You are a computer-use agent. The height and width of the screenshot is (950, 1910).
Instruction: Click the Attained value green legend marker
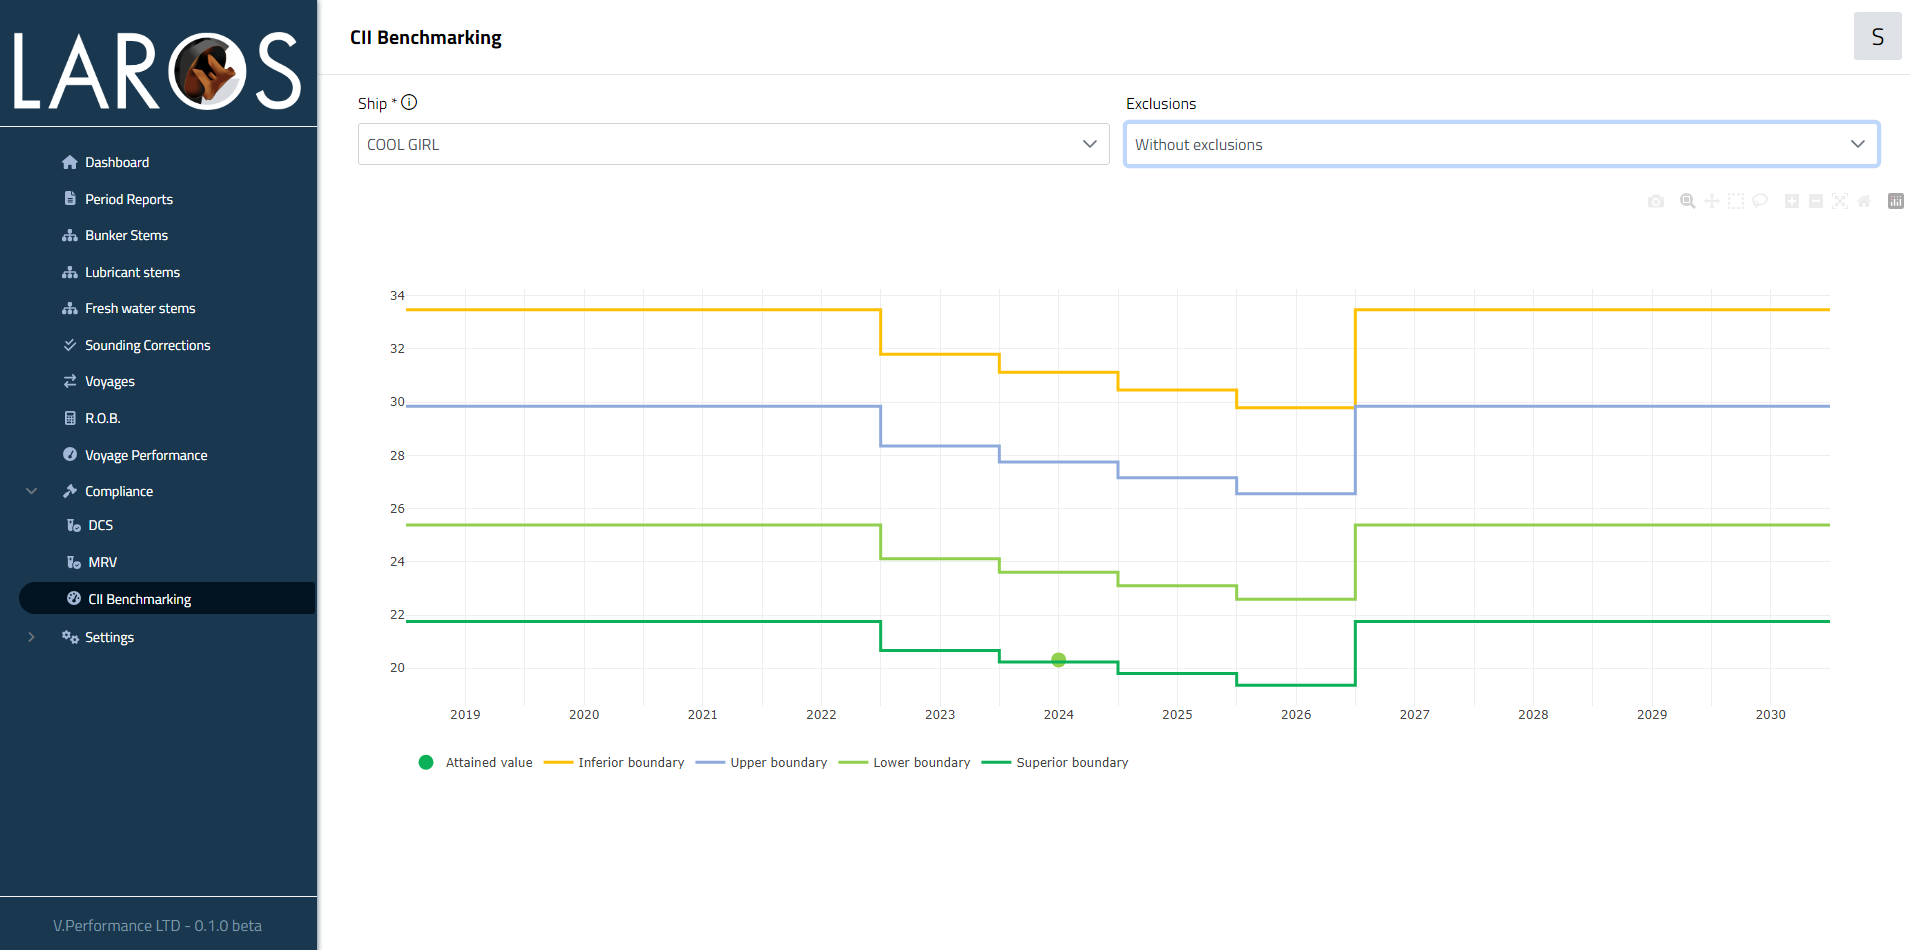tap(426, 762)
